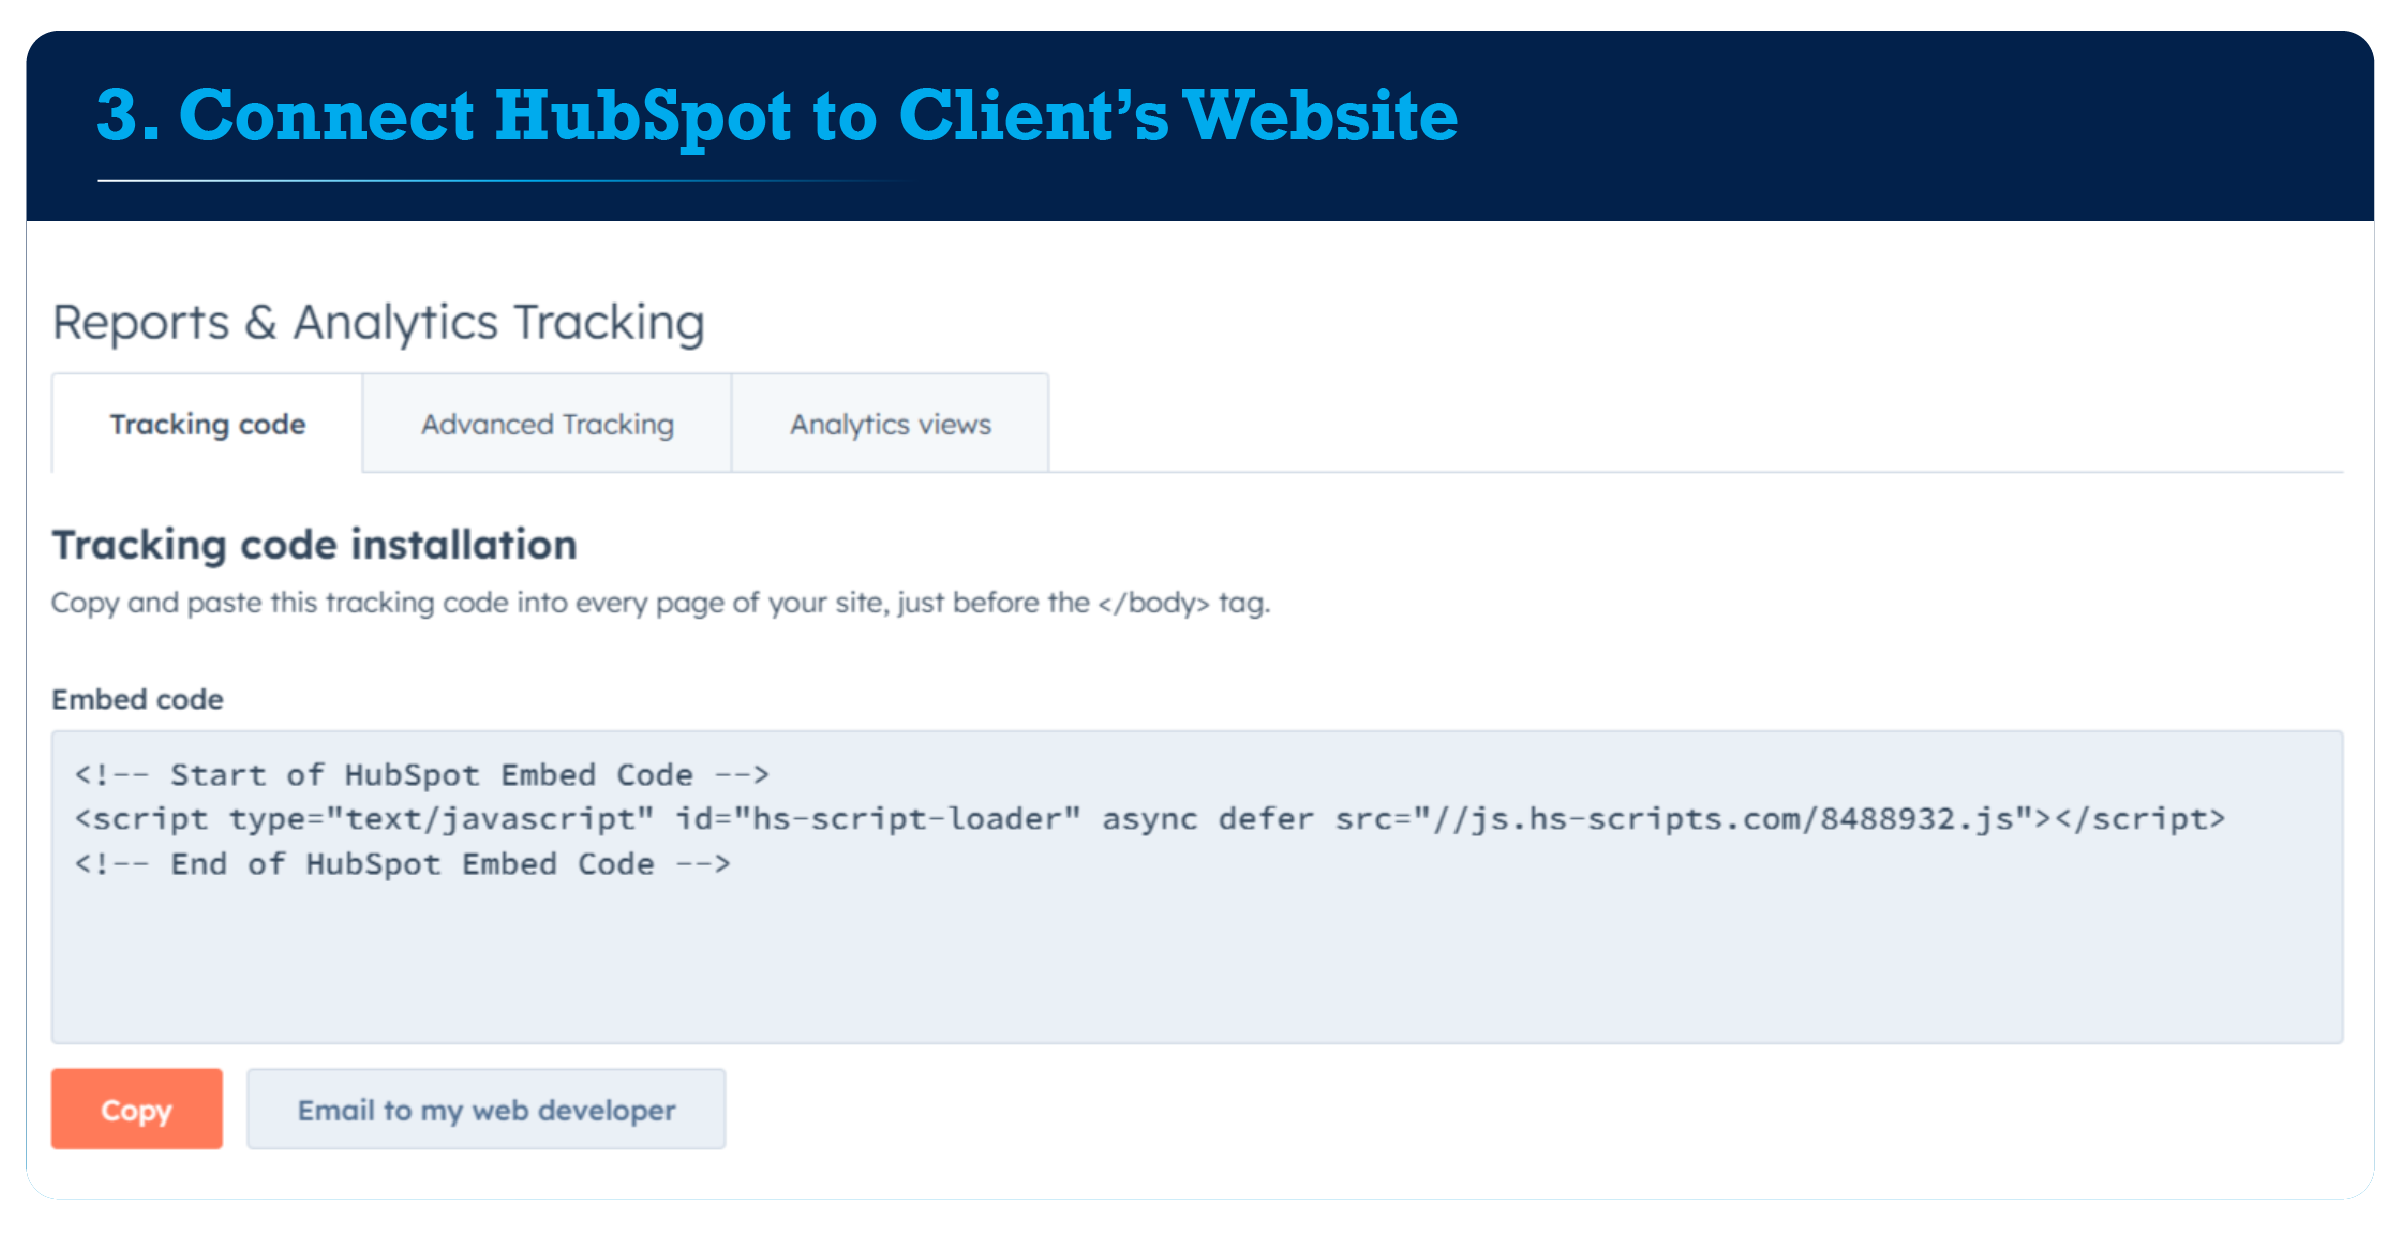
Task: Open the Advanced Tracking tab
Action: [547, 423]
